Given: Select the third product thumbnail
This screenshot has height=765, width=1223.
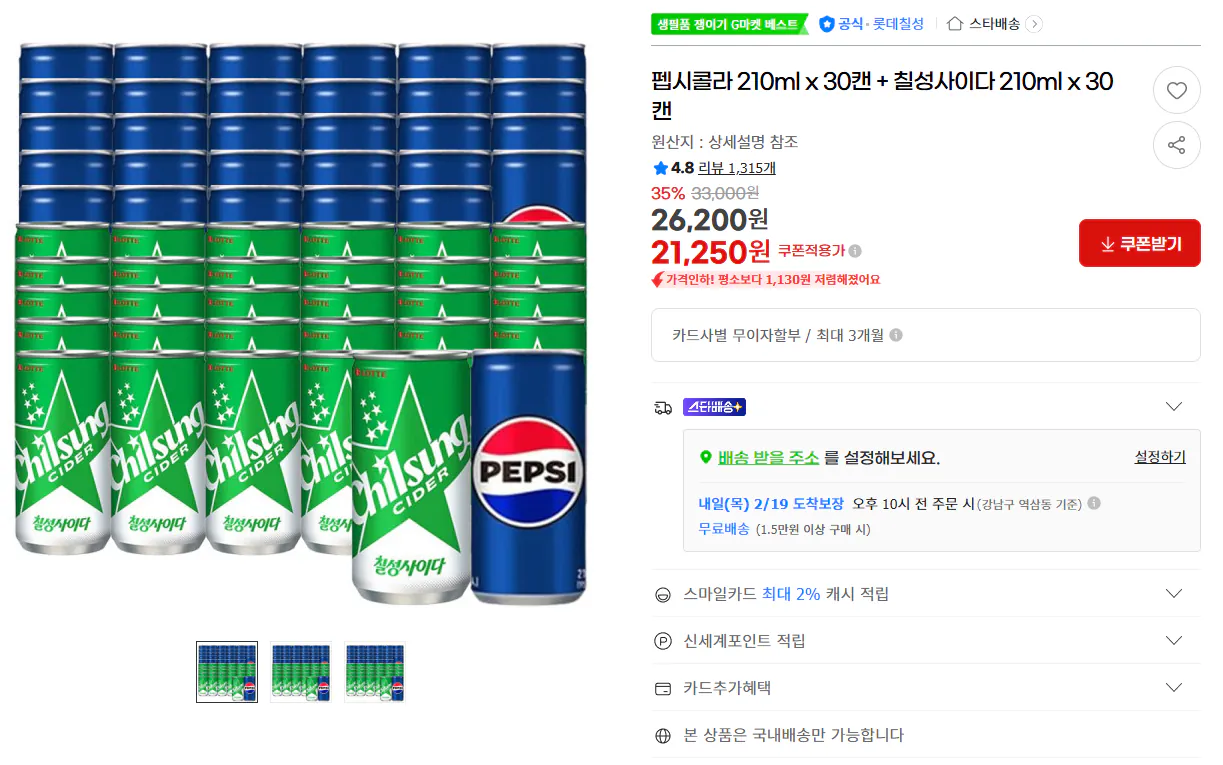Looking at the screenshot, I should click(x=374, y=671).
